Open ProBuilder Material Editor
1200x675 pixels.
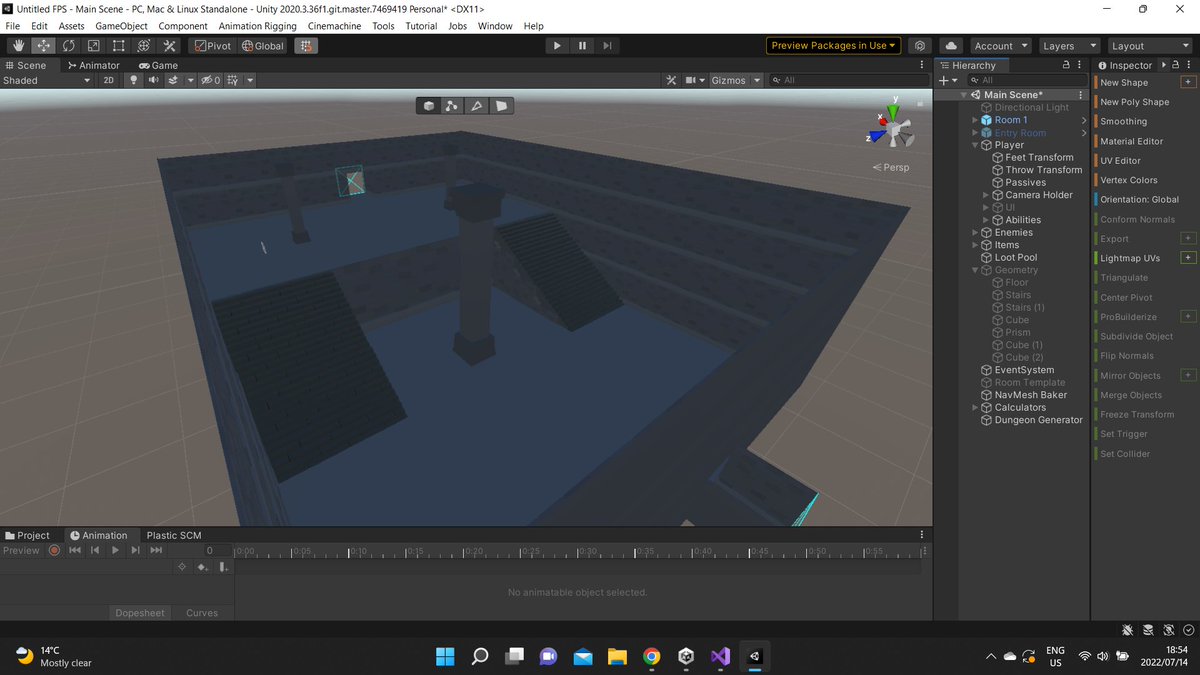point(1131,141)
